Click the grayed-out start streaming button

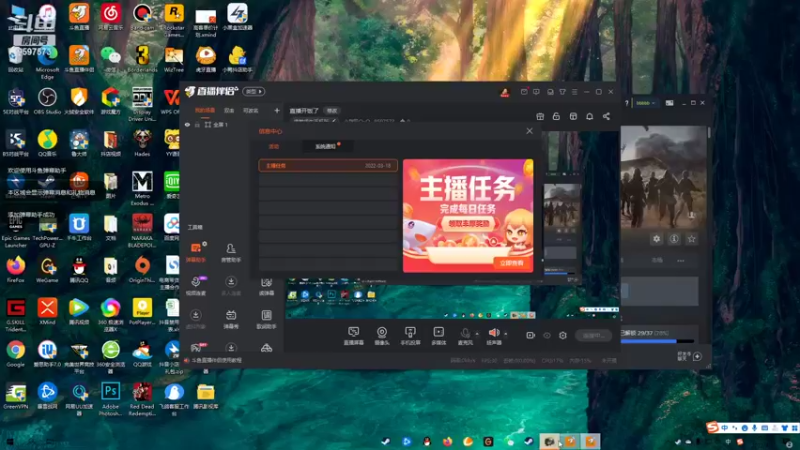(593, 335)
